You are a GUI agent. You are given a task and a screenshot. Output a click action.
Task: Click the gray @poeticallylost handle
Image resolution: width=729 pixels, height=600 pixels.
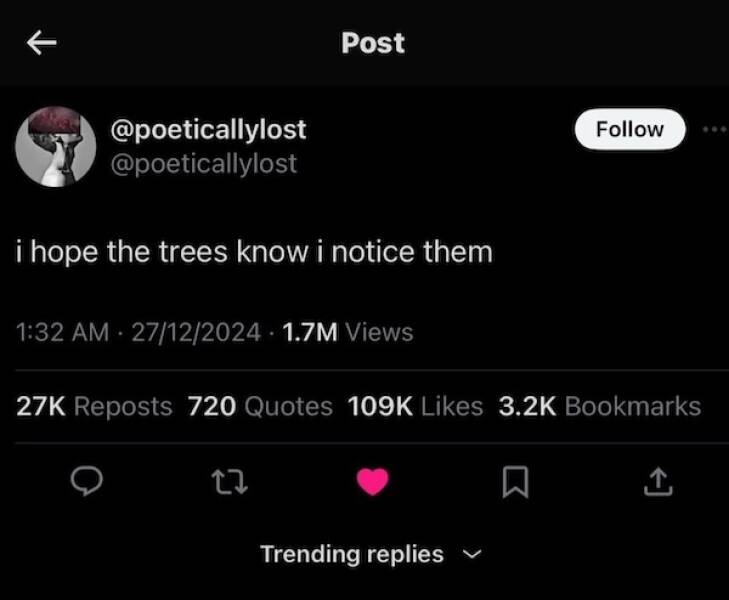coord(208,163)
